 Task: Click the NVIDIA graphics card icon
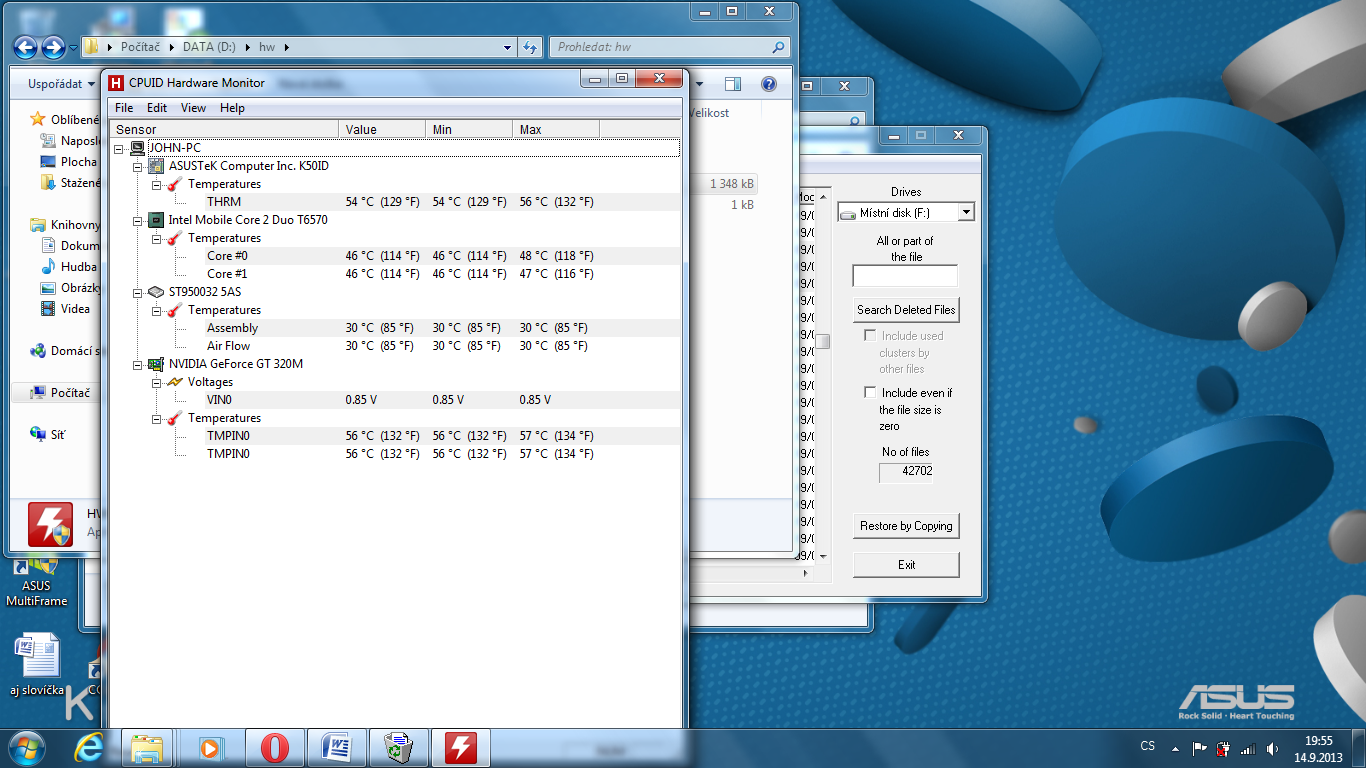156,364
